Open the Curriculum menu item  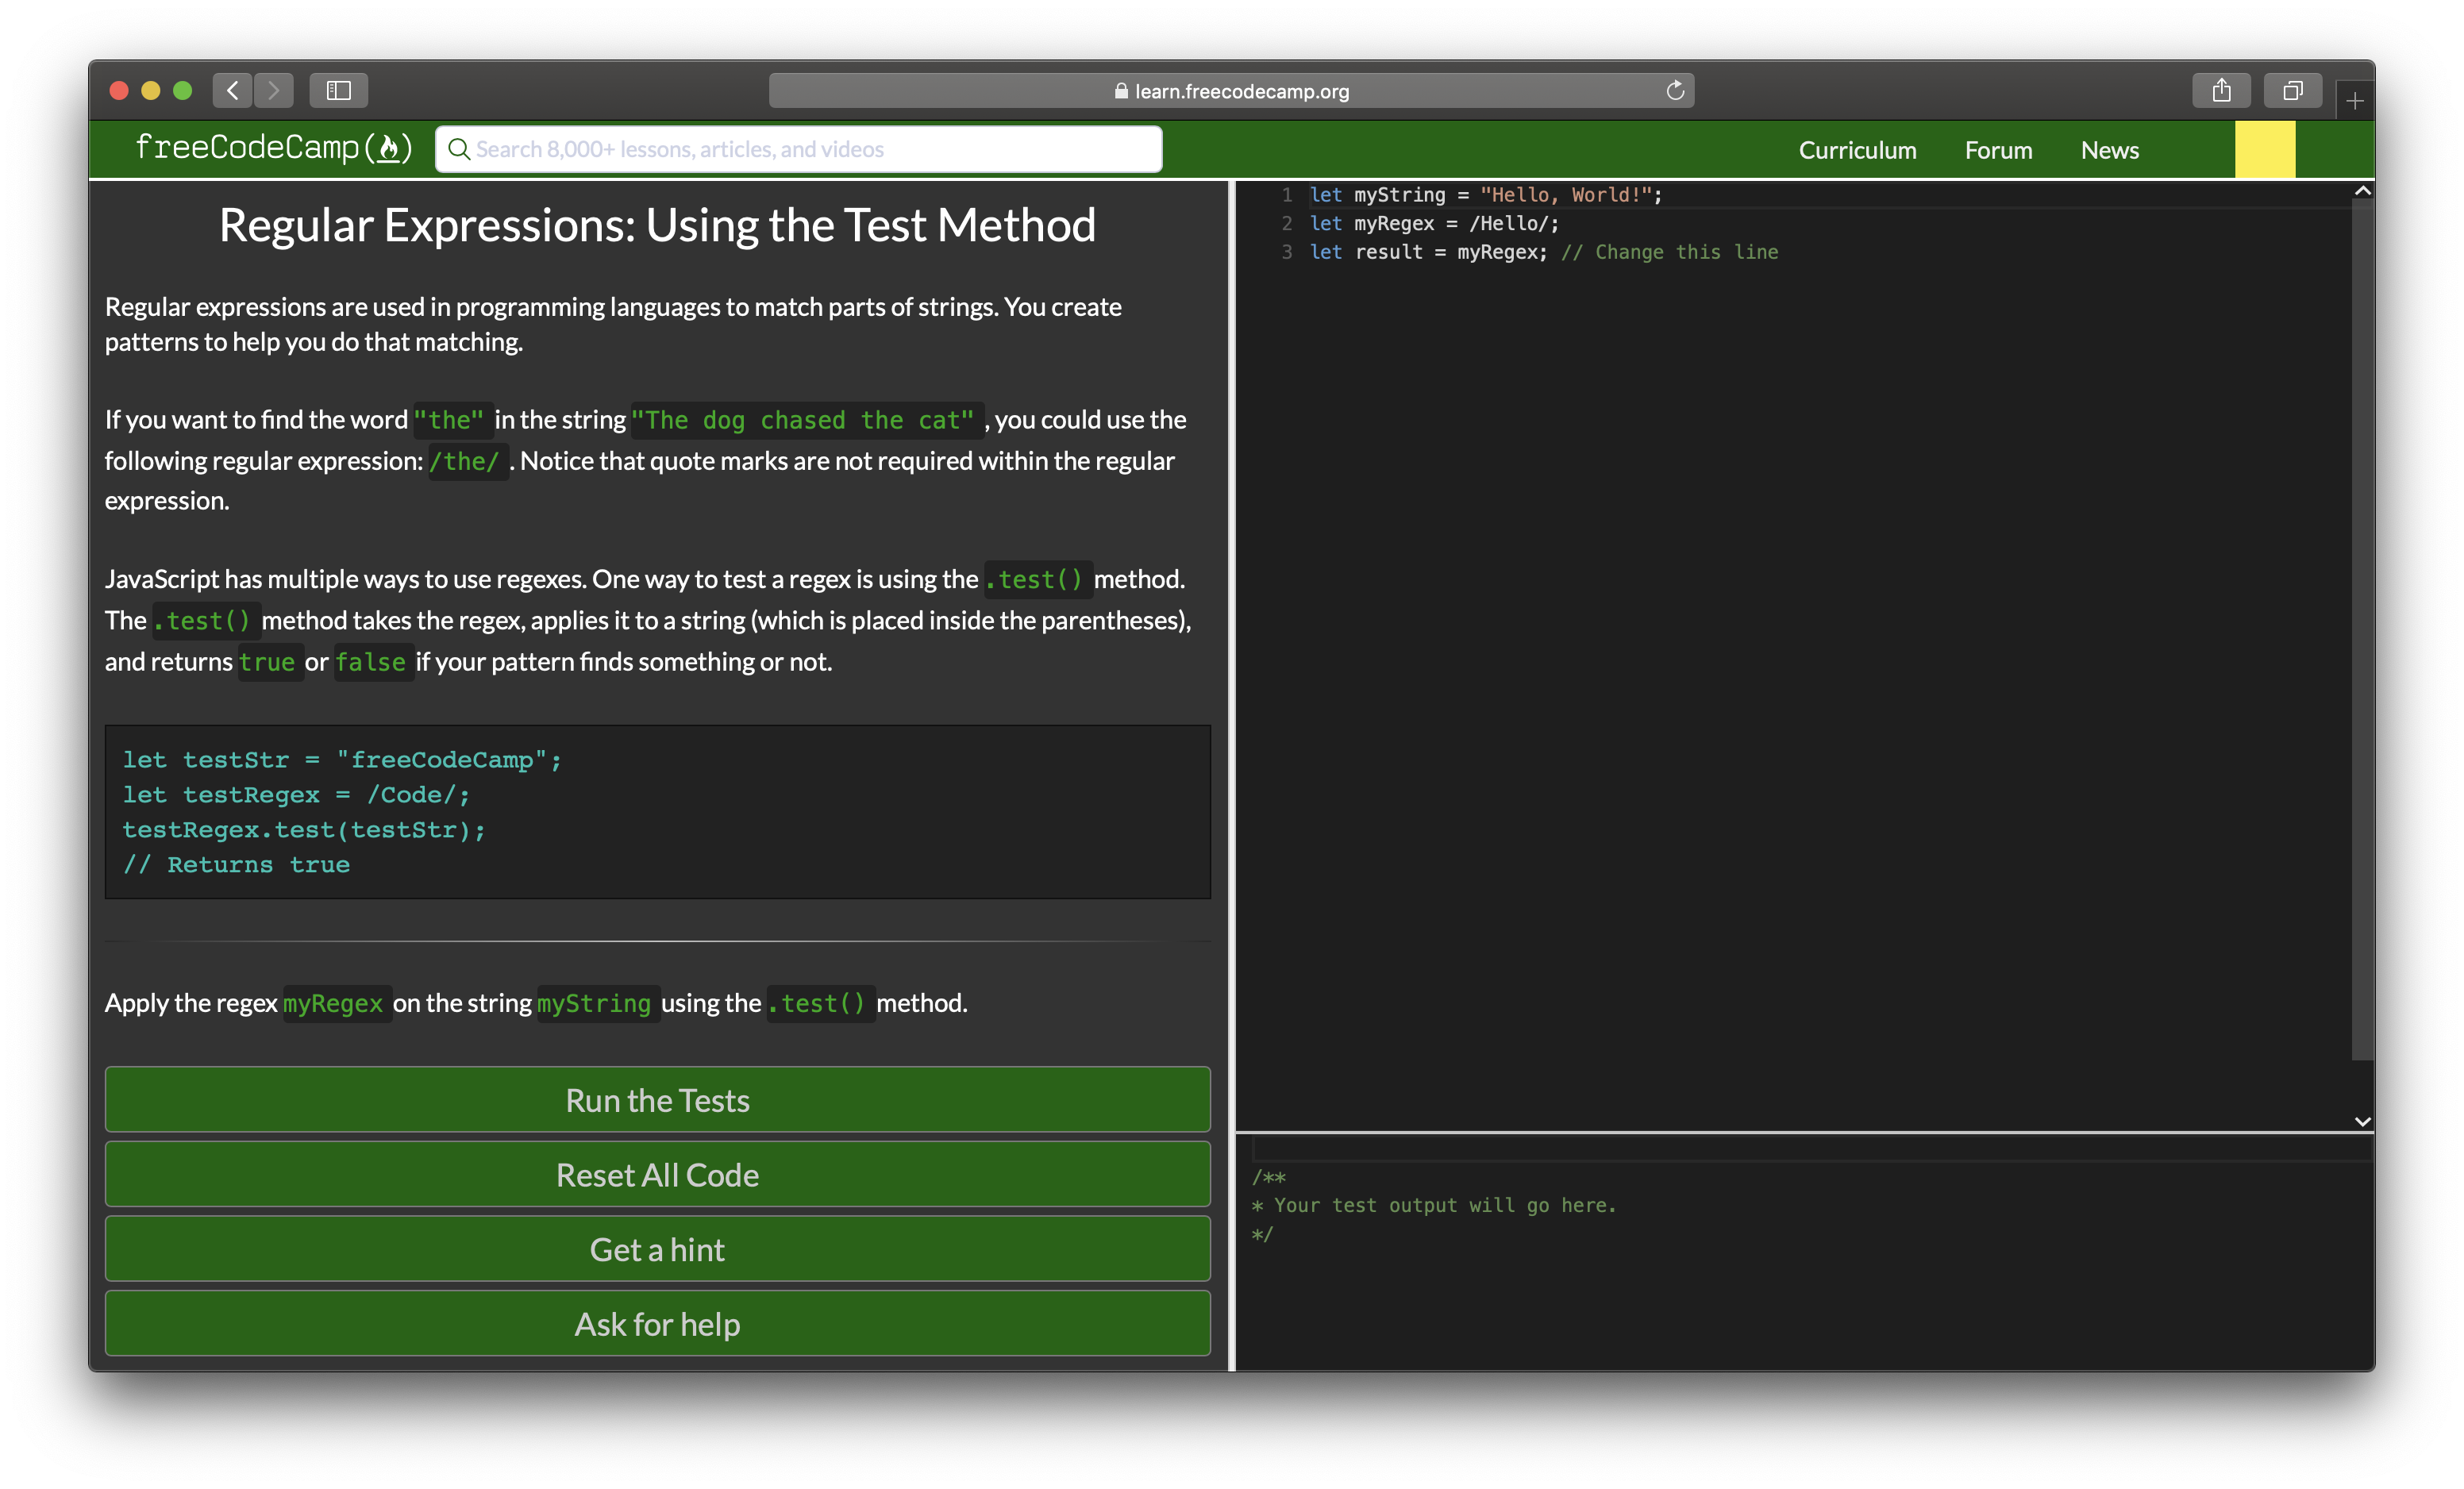coord(1857,149)
